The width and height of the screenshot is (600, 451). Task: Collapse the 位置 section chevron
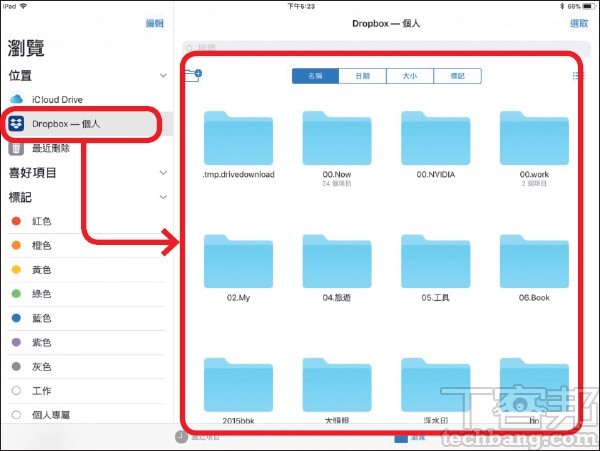point(163,76)
